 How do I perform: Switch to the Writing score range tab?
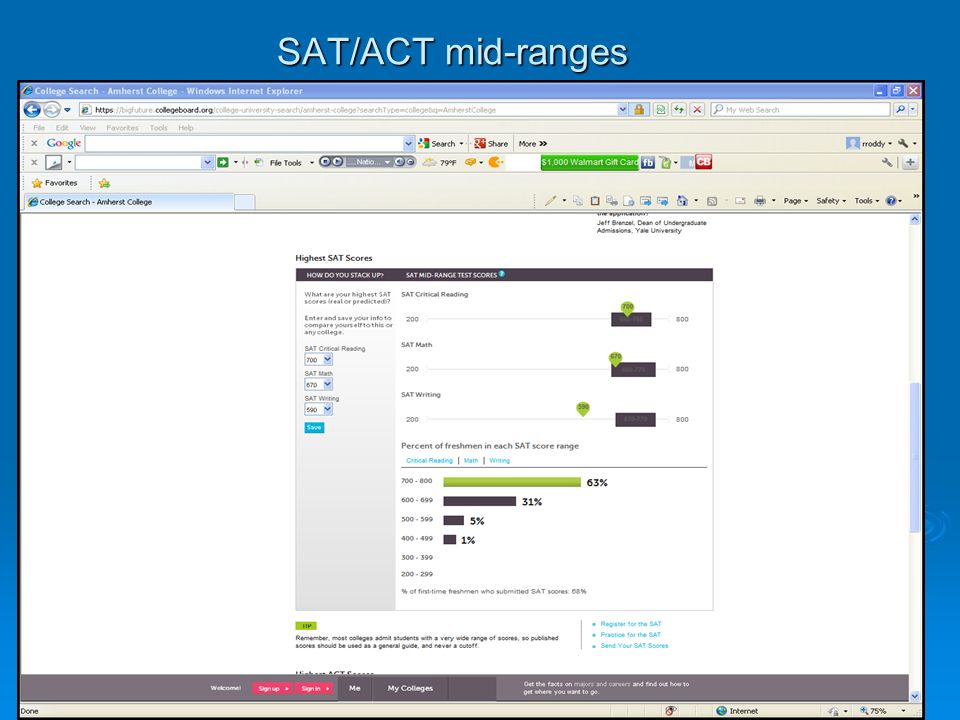(x=500, y=460)
